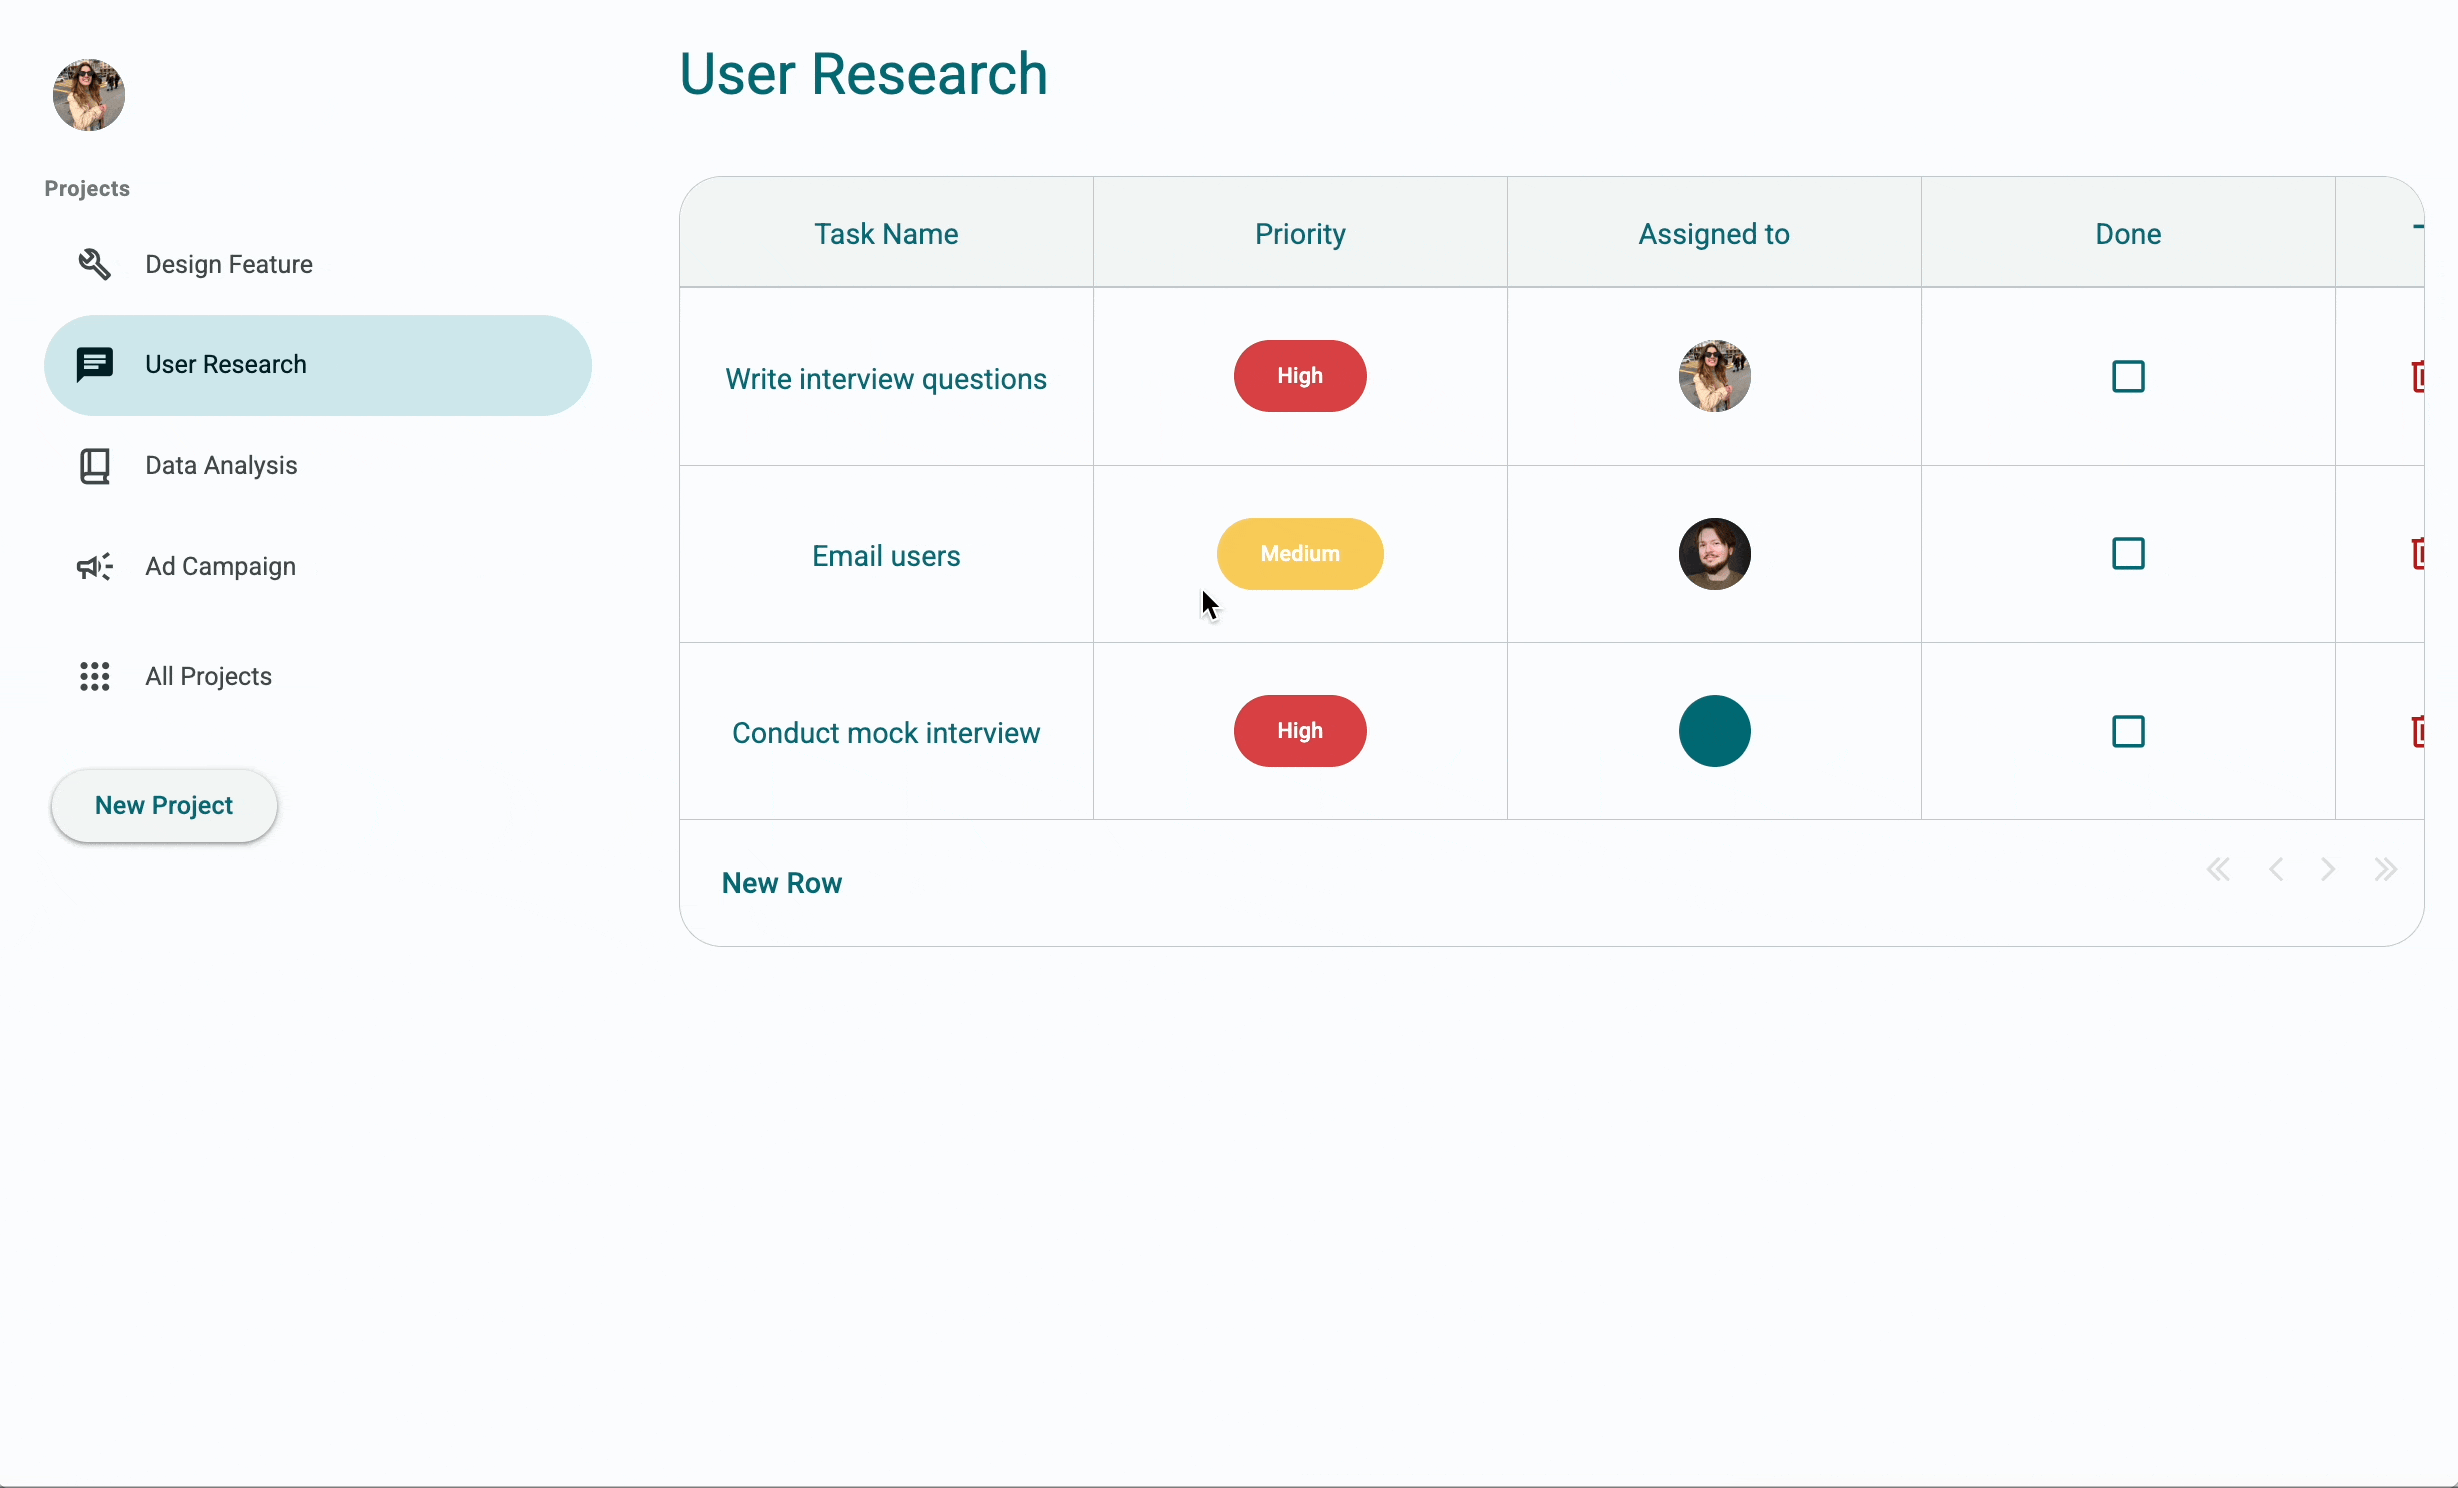Edit the Write interview questions task name
Viewport: 2458px width, 1488px height.
pos(886,379)
